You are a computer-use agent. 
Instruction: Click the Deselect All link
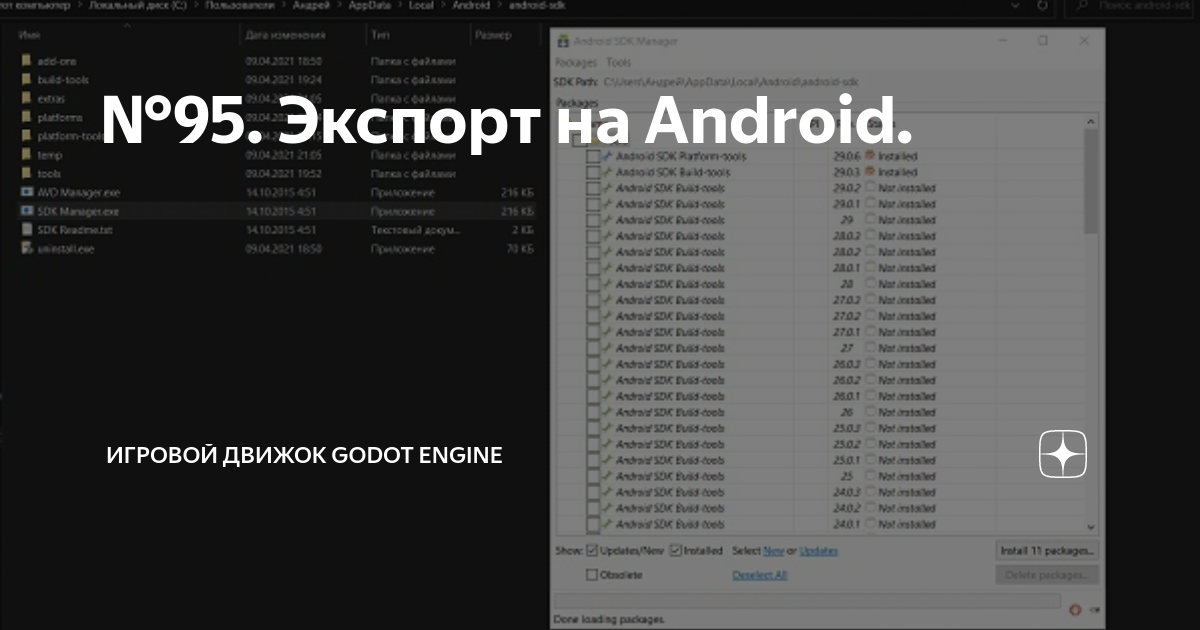[760, 574]
